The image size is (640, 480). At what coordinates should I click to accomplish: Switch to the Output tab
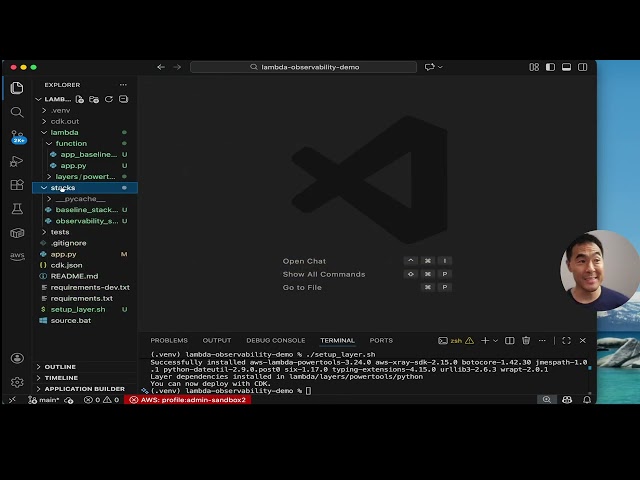point(217,340)
